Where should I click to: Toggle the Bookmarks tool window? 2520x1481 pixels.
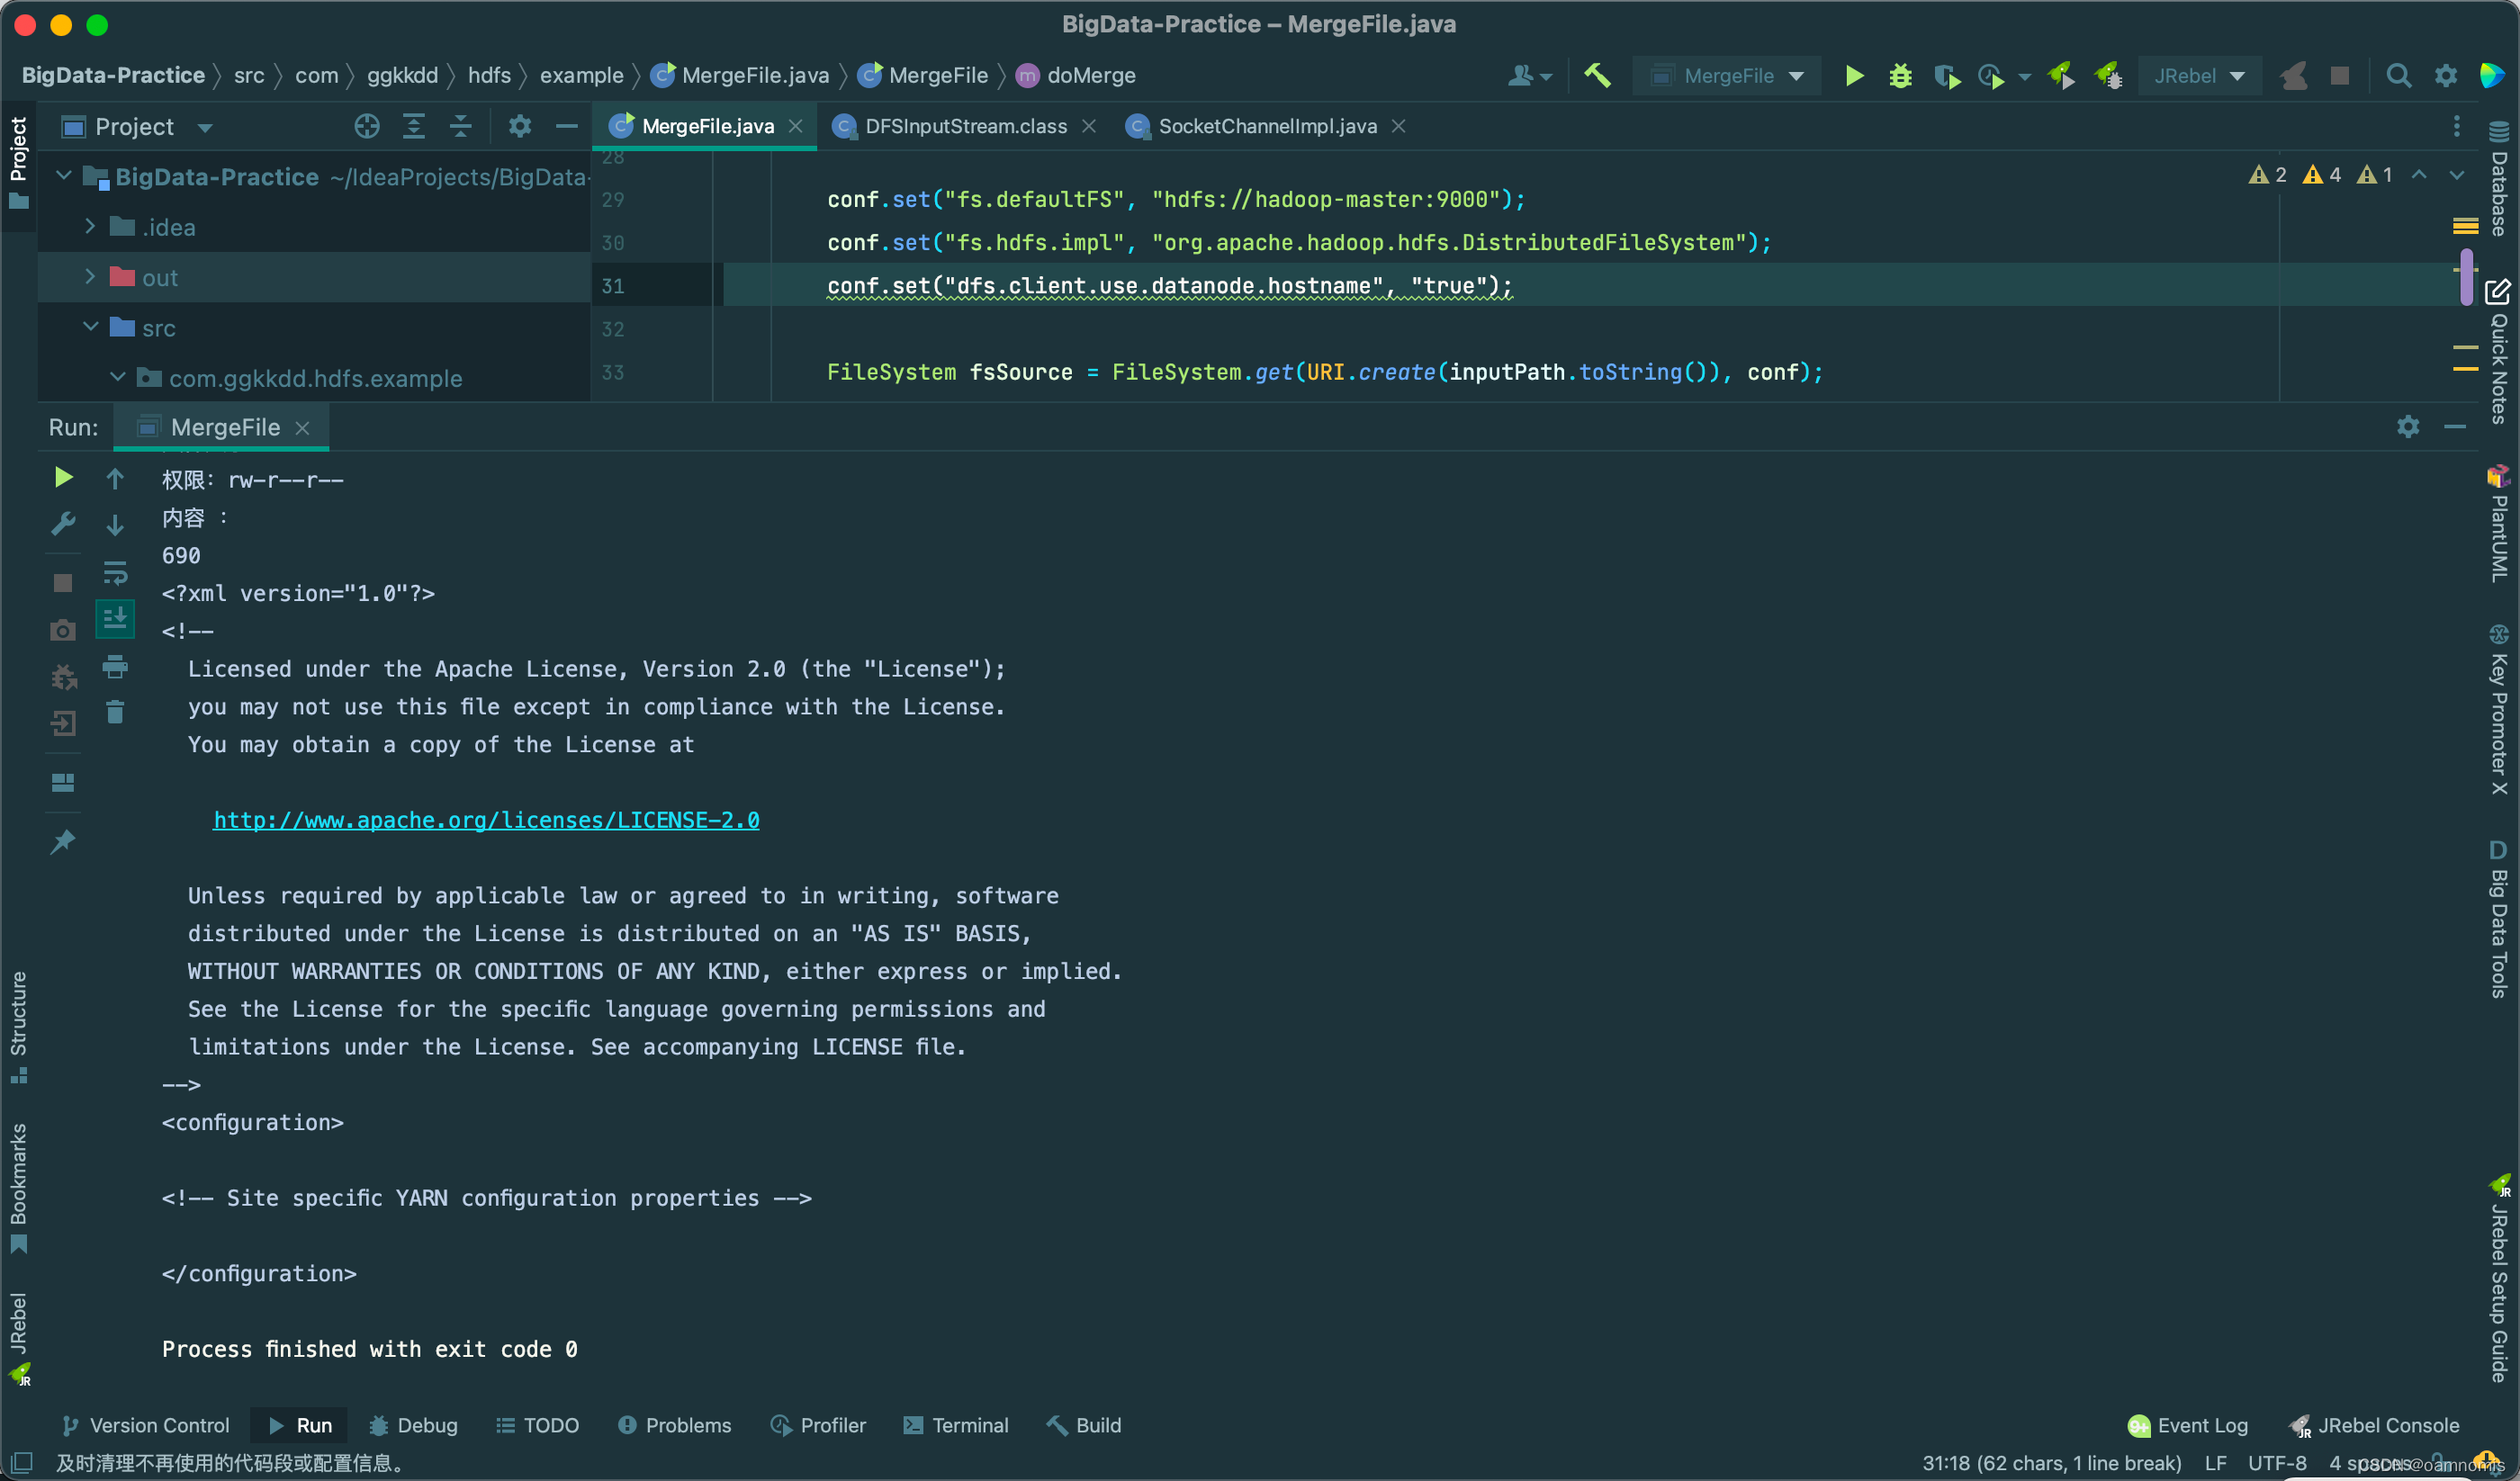(x=18, y=1187)
